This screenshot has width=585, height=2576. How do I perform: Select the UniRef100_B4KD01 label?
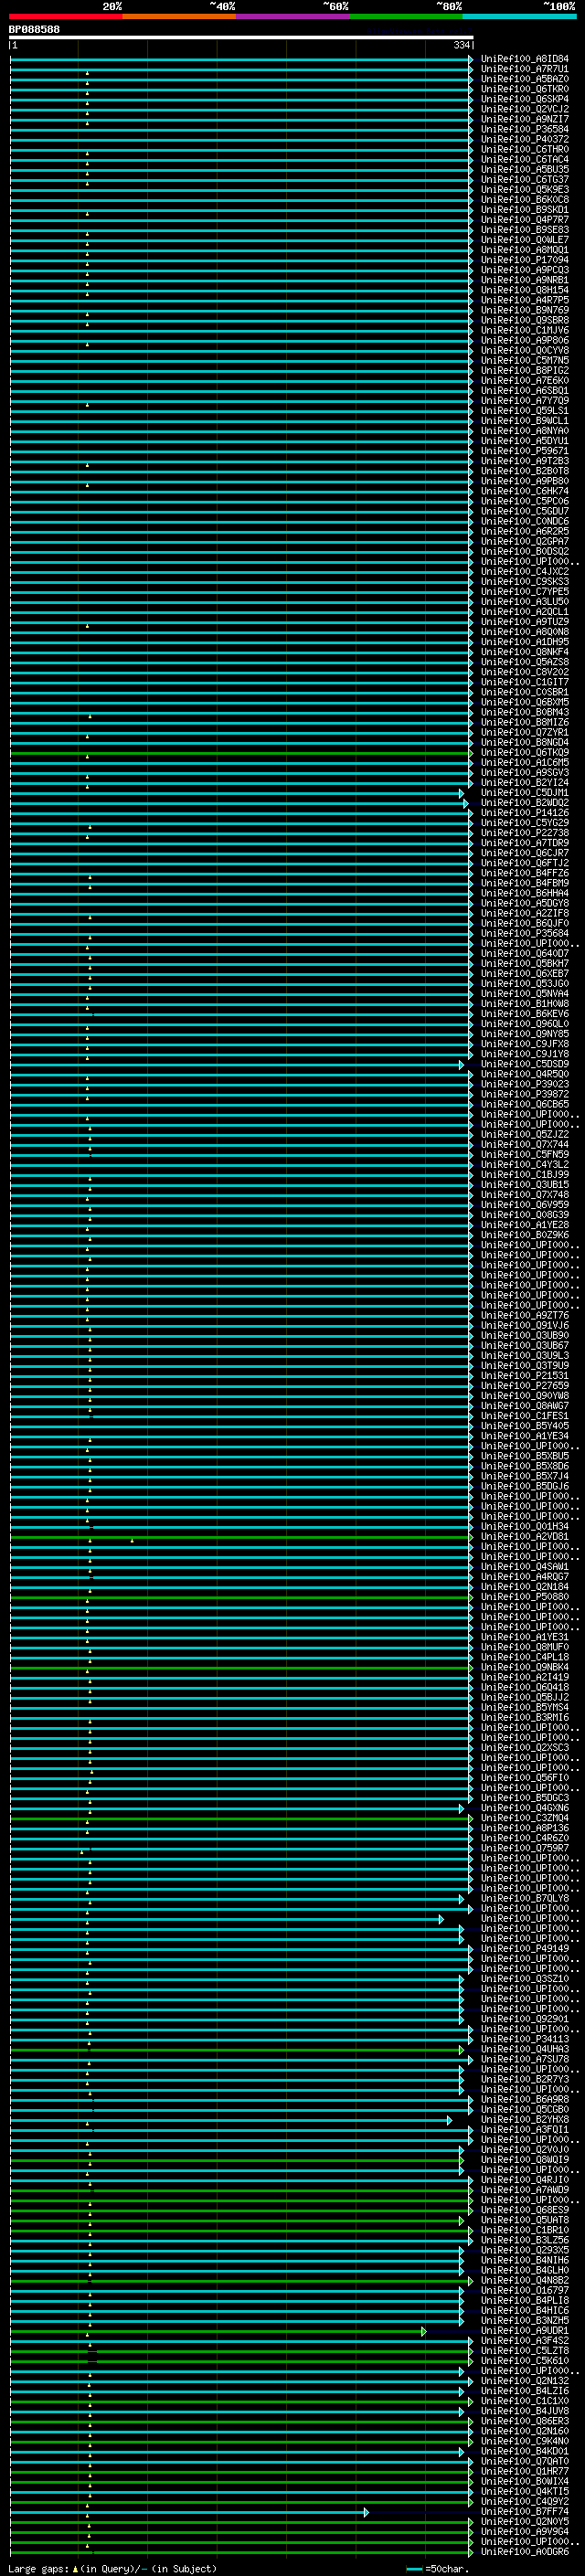pyautogui.click(x=525, y=2451)
